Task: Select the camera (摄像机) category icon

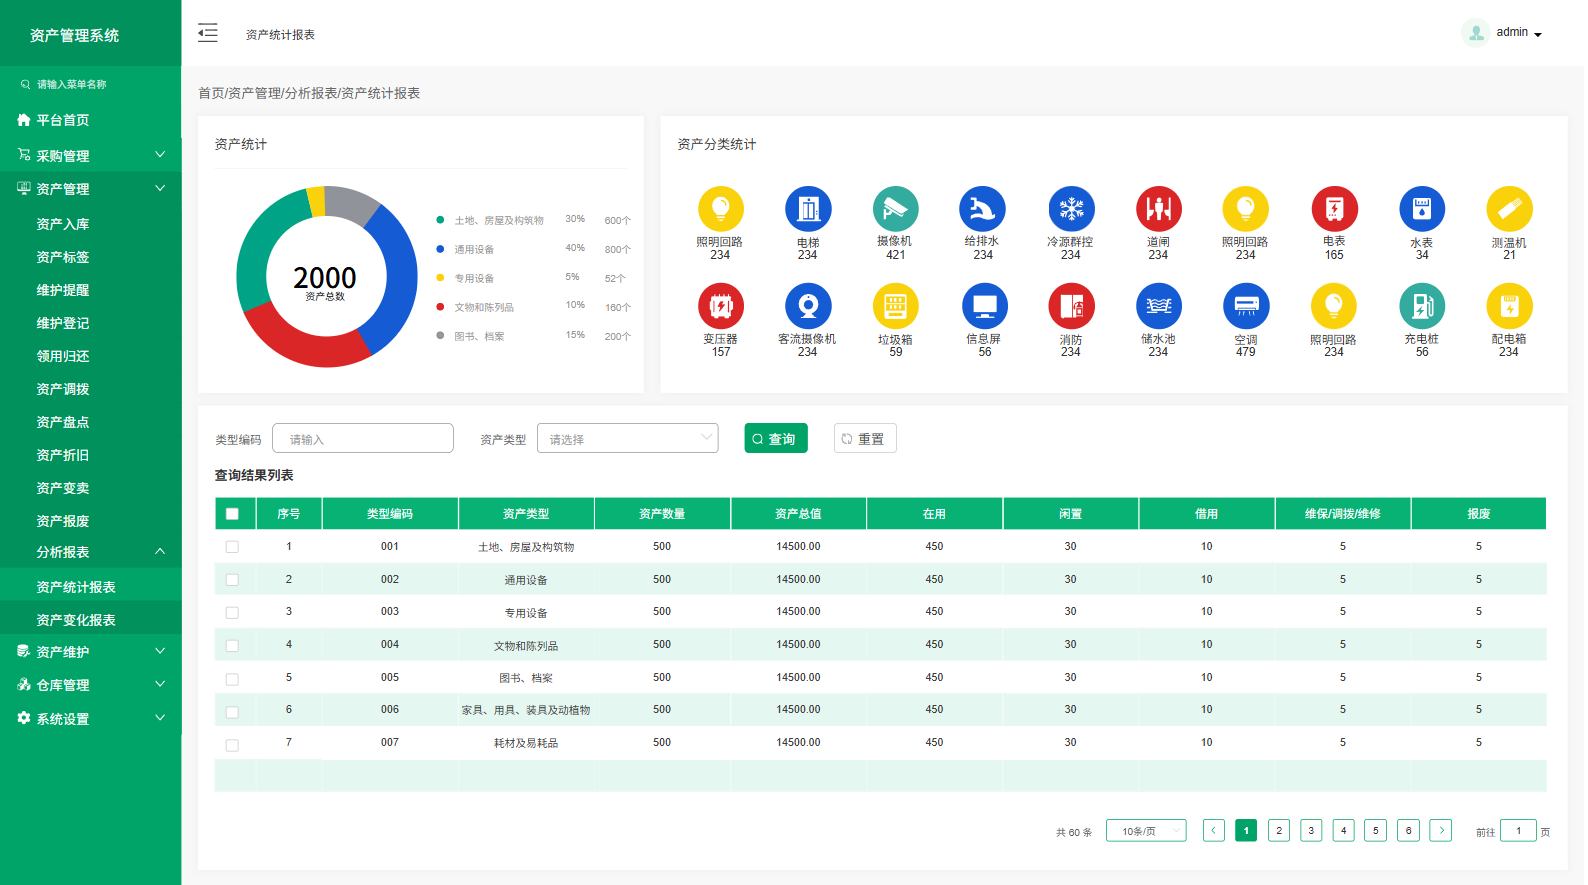Action: (895, 209)
